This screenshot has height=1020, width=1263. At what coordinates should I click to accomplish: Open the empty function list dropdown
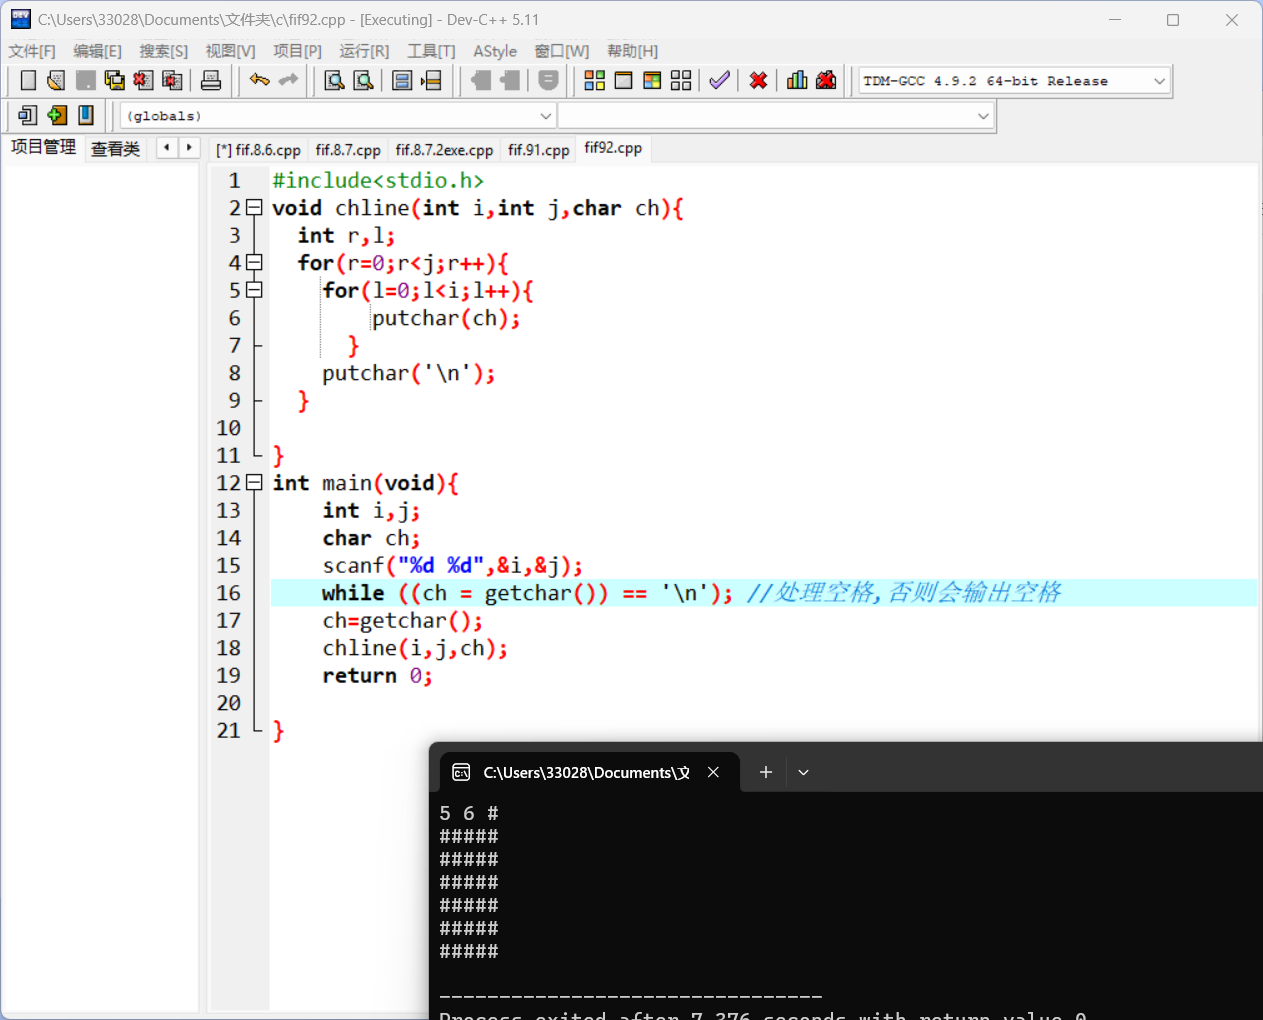pyautogui.click(x=775, y=116)
